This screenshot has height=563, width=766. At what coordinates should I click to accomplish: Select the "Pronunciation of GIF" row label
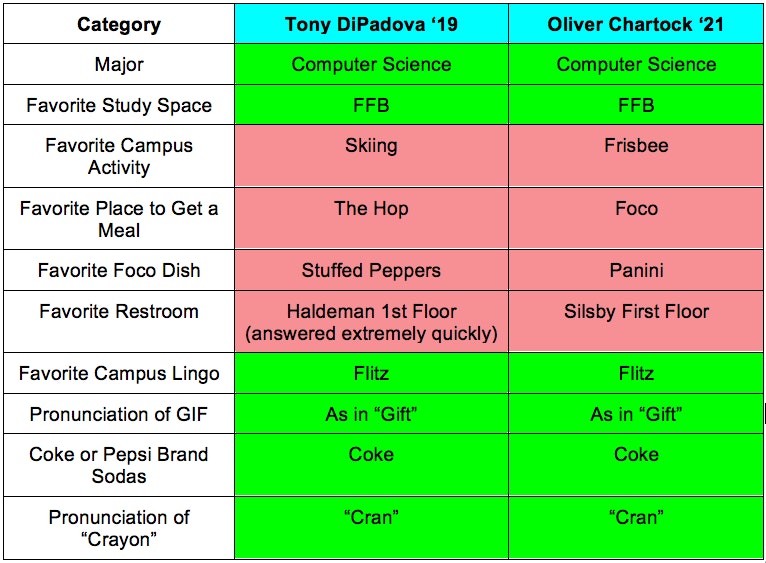[x=119, y=414]
